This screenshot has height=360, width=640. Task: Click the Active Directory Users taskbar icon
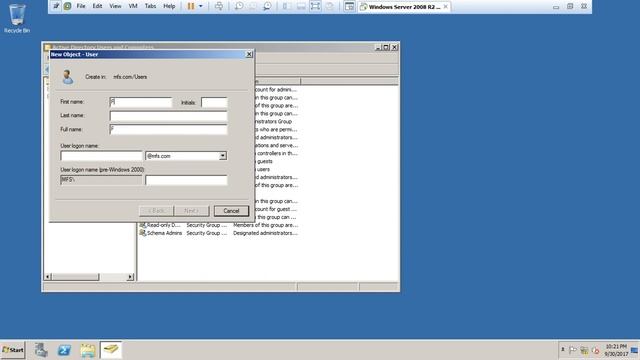tap(111, 350)
